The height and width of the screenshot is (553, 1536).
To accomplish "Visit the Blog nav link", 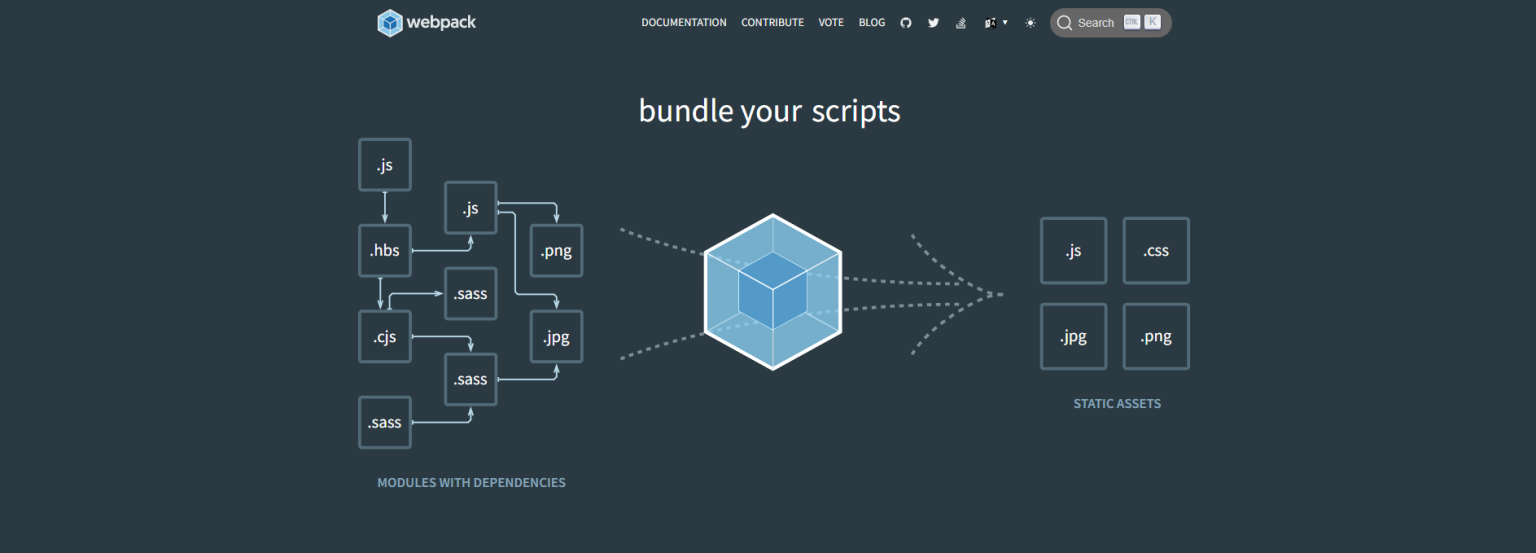I will point(872,23).
